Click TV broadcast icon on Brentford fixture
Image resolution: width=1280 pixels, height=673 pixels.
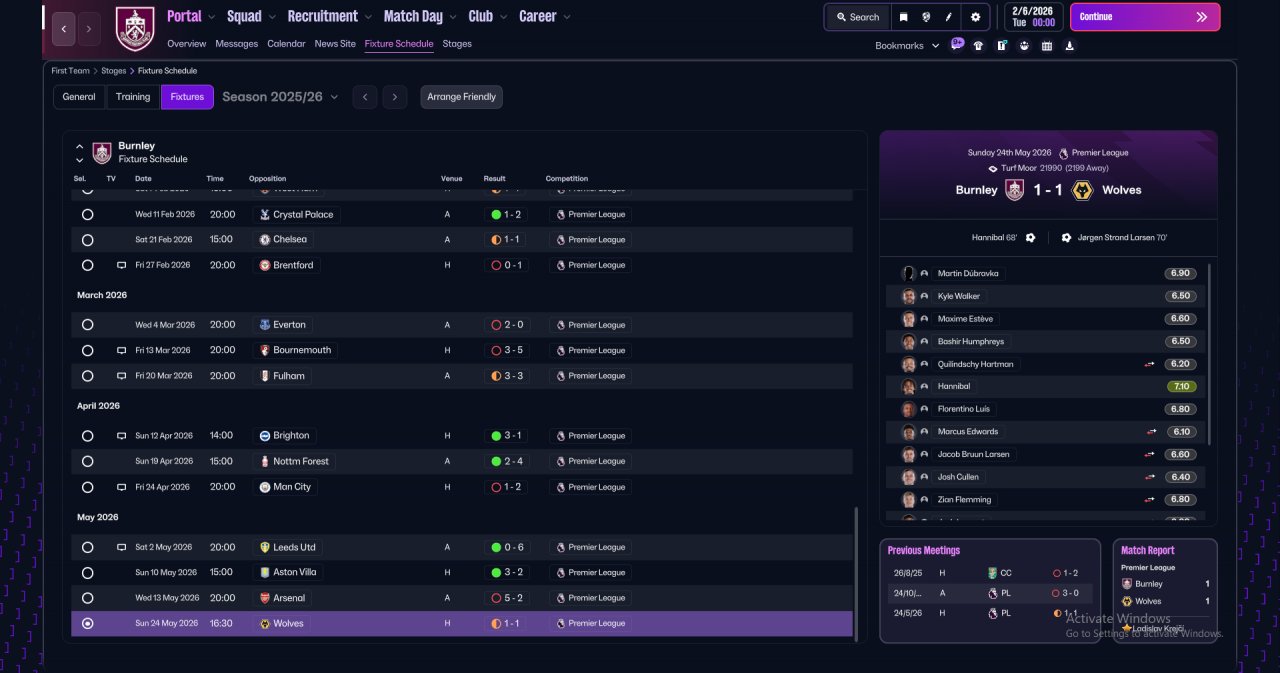(121, 265)
